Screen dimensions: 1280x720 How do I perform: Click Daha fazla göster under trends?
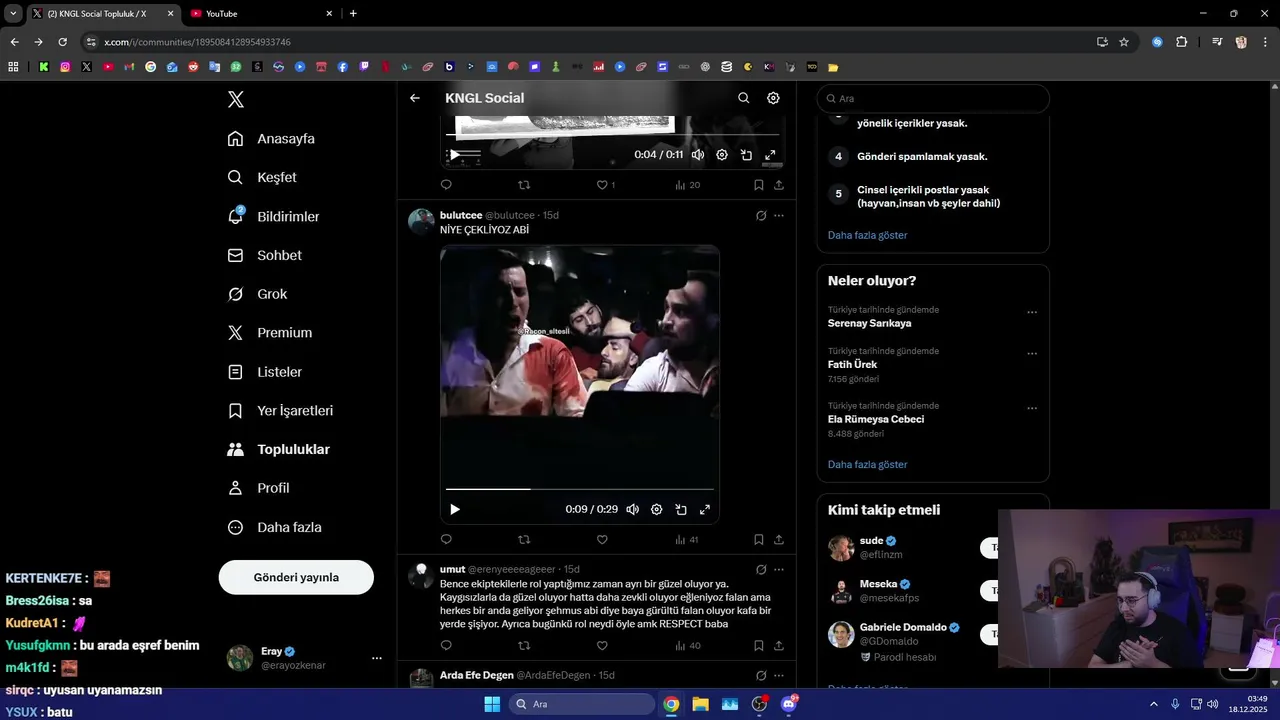tap(868, 465)
